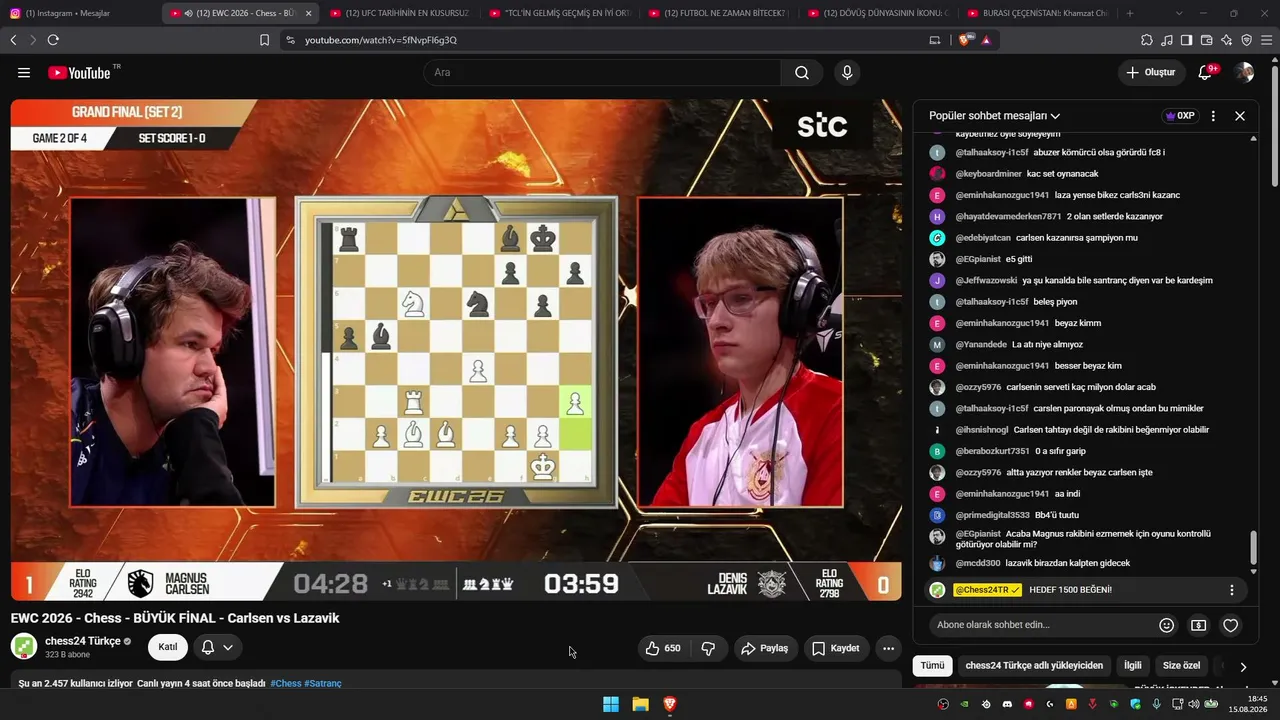Open the #Chess hashtag link
The height and width of the screenshot is (720, 1280).
click(x=285, y=683)
